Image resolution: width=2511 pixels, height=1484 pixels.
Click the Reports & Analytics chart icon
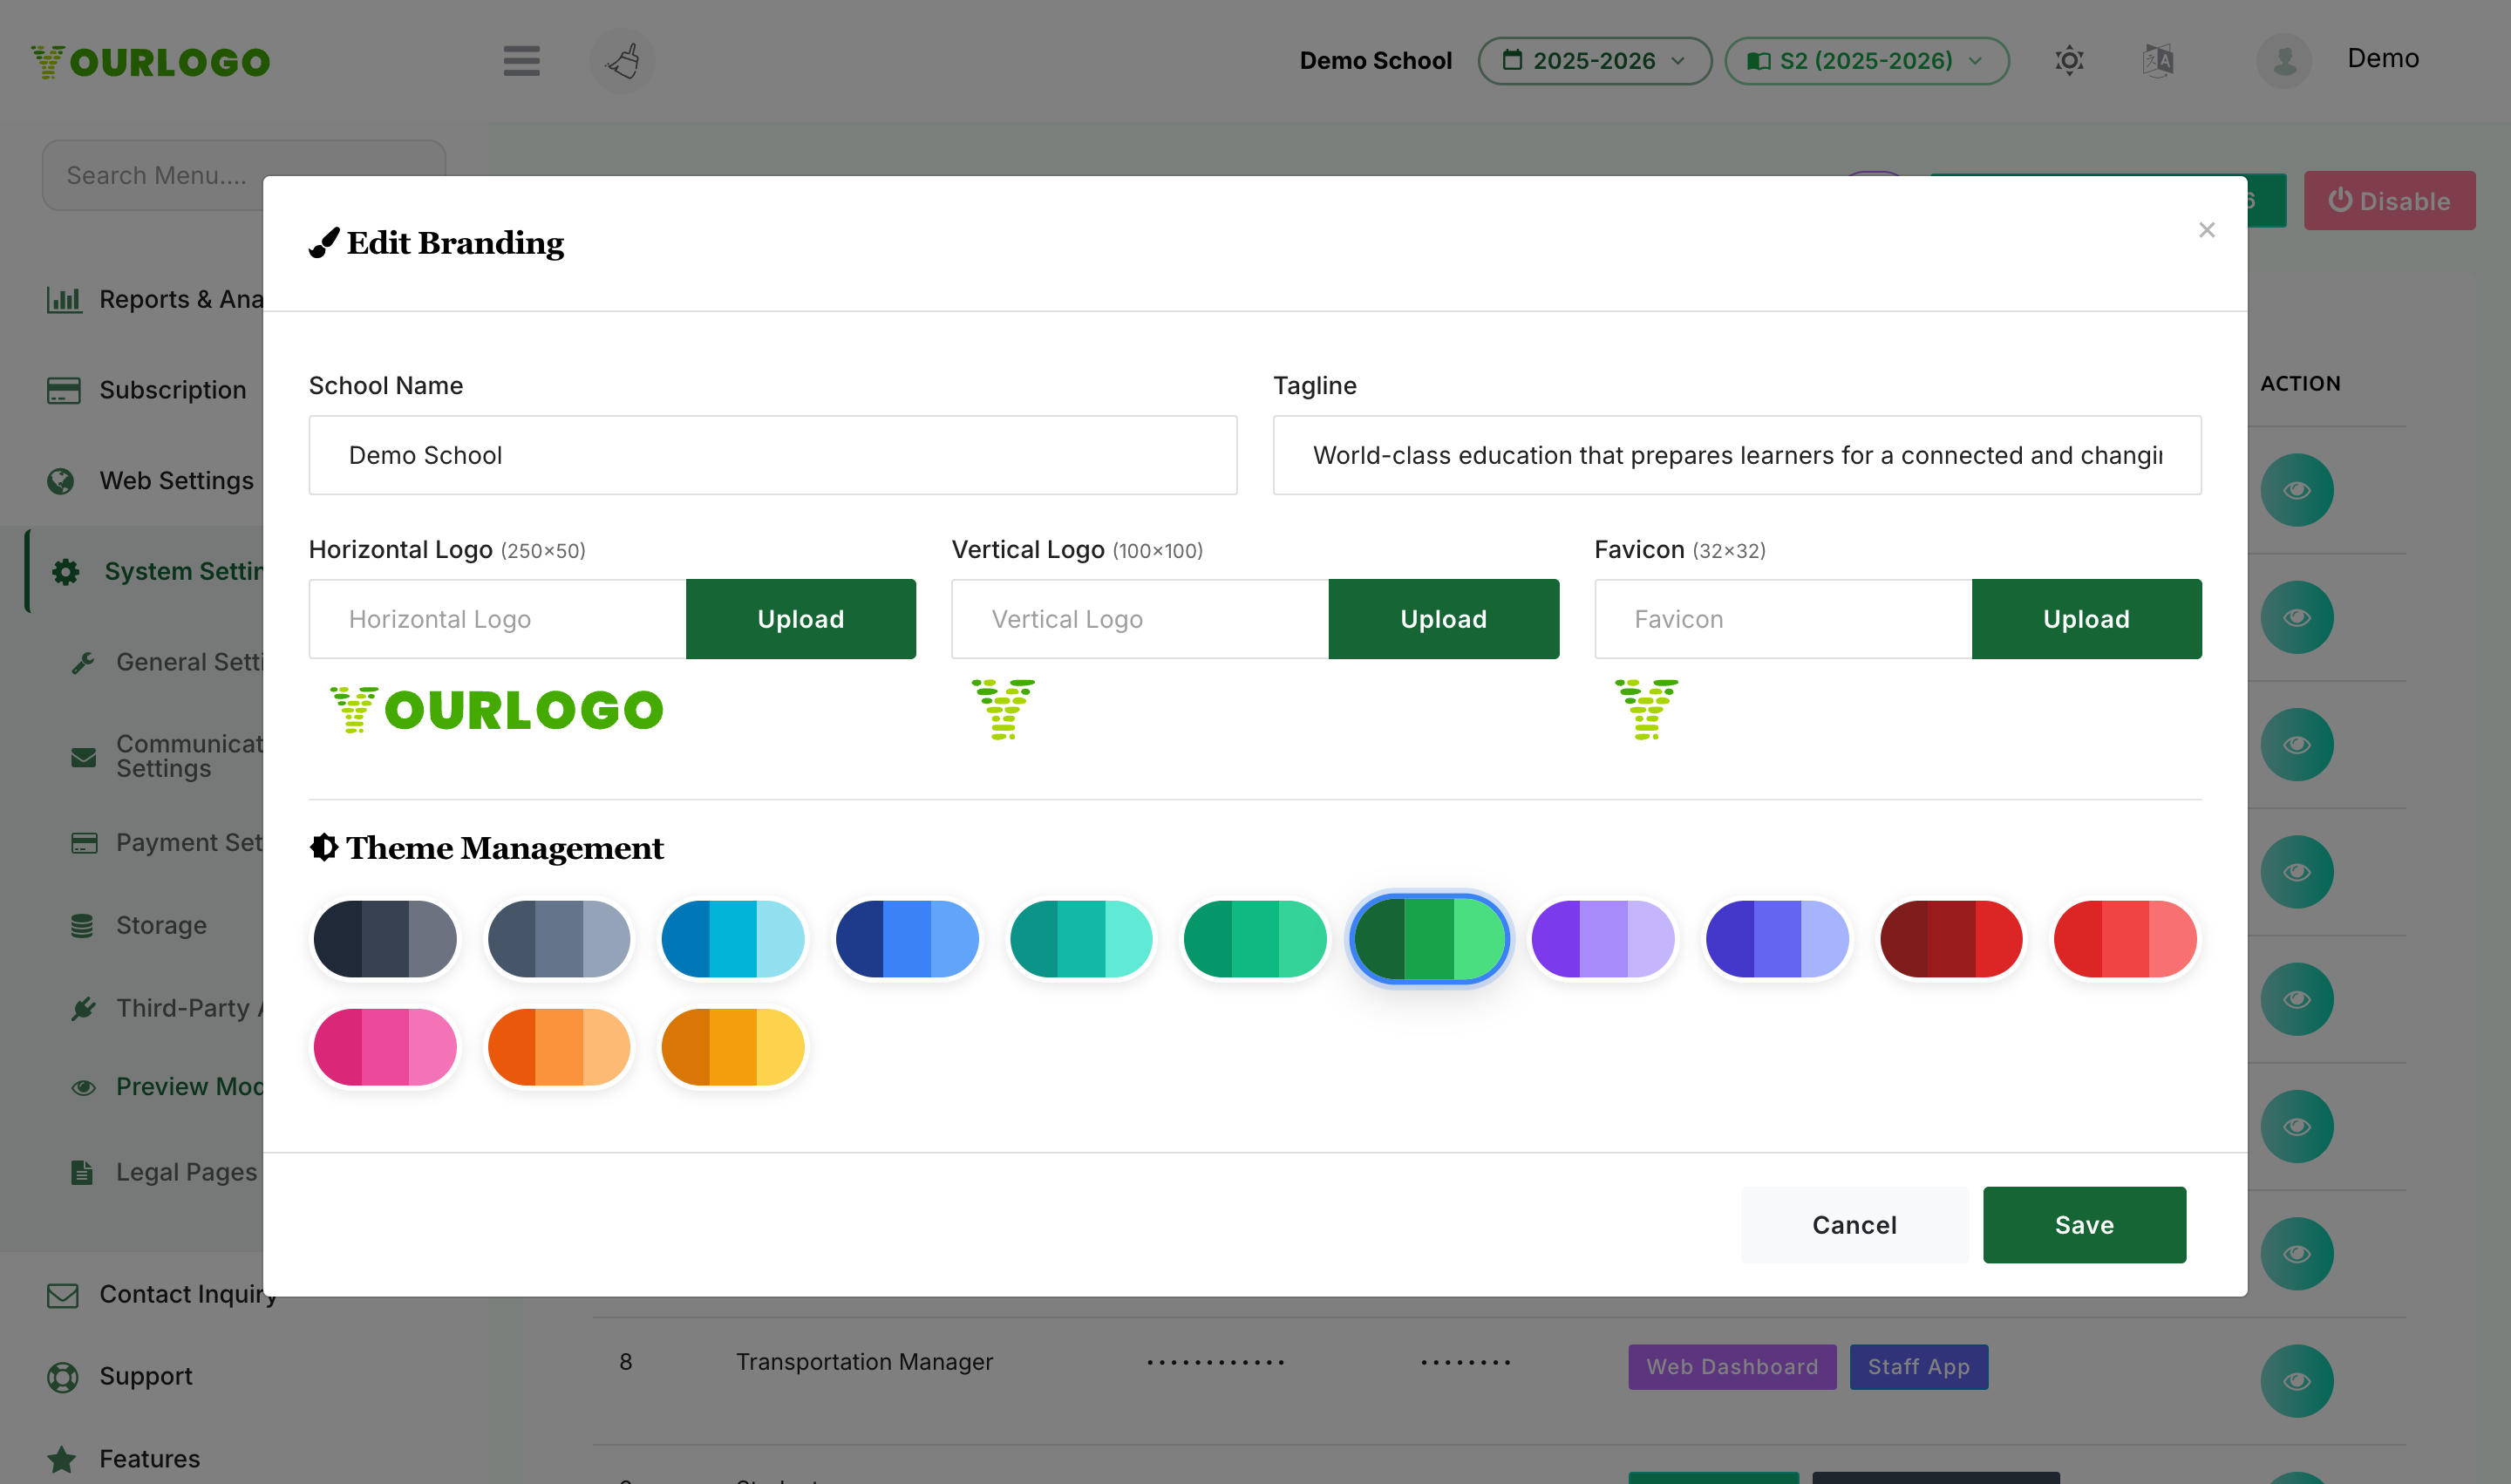click(64, 299)
